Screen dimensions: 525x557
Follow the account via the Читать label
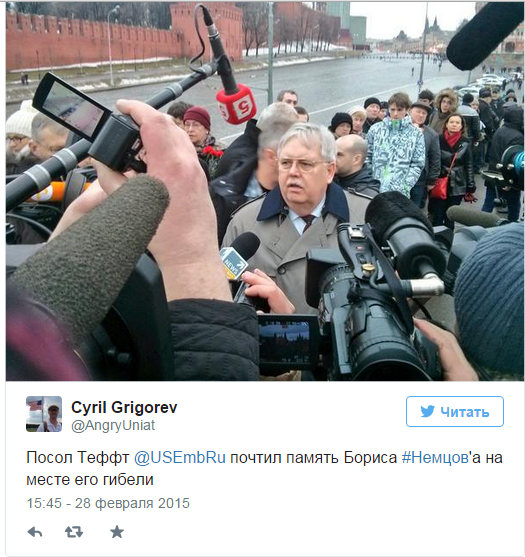465,412
